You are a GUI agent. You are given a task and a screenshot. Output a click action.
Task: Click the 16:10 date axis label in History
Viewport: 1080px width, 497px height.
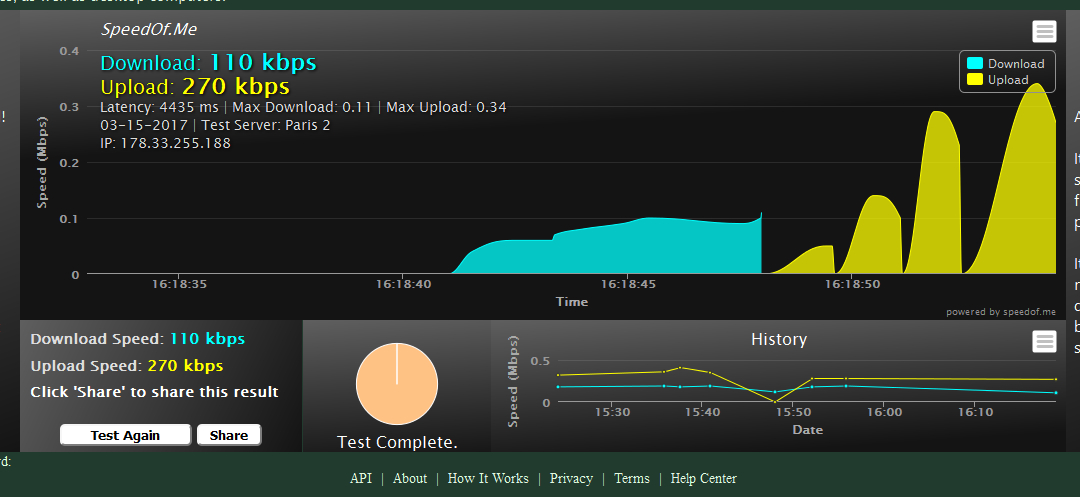975,412
